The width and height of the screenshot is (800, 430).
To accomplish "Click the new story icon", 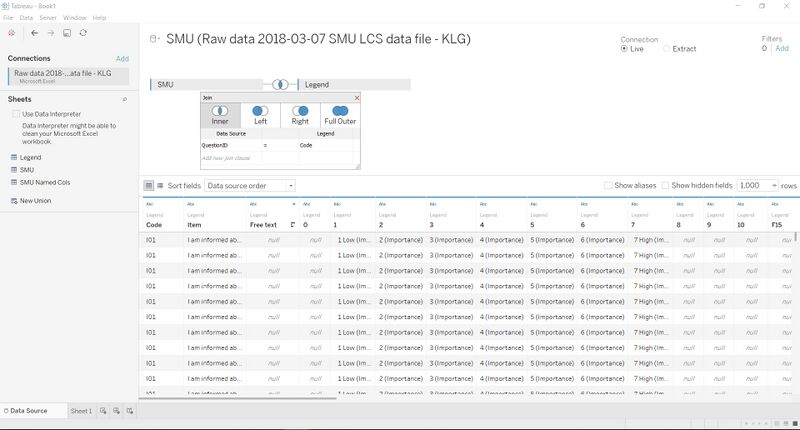I will coord(130,411).
